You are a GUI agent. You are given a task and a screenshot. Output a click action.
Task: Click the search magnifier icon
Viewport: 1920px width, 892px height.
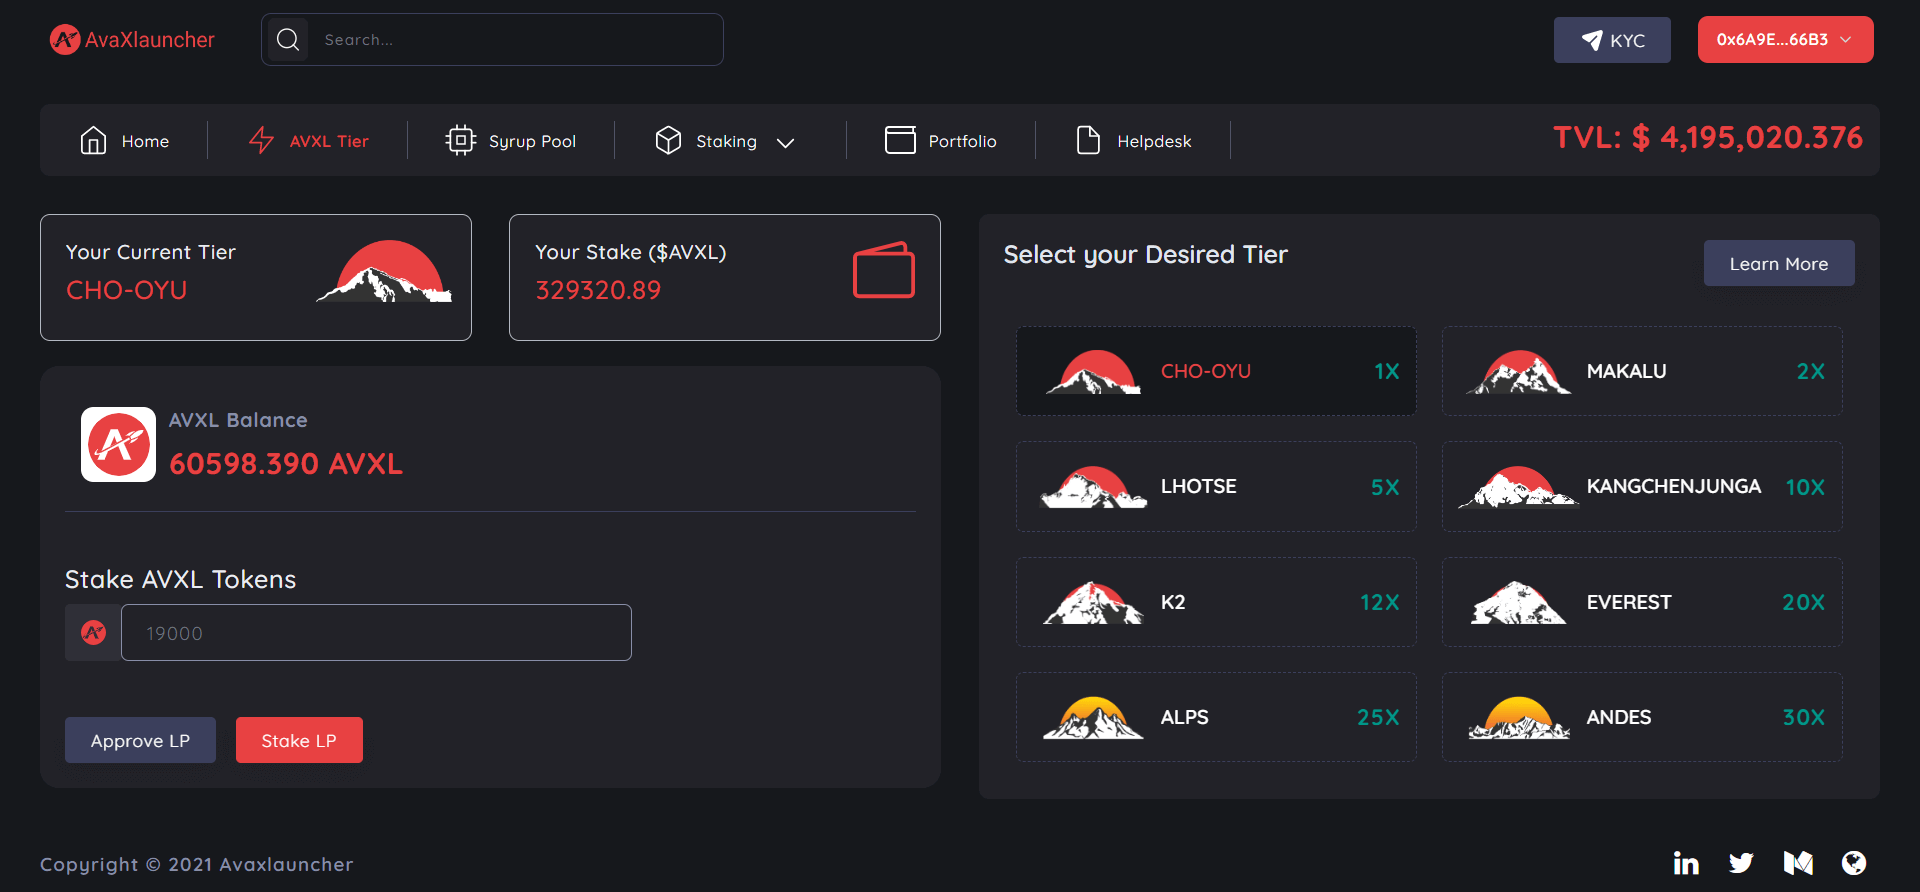coord(288,40)
